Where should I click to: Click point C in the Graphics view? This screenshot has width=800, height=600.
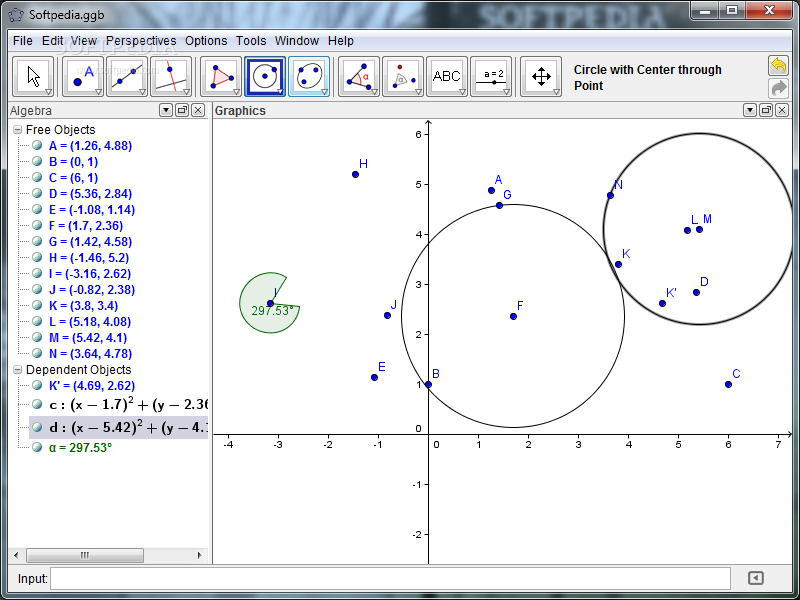click(728, 384)
